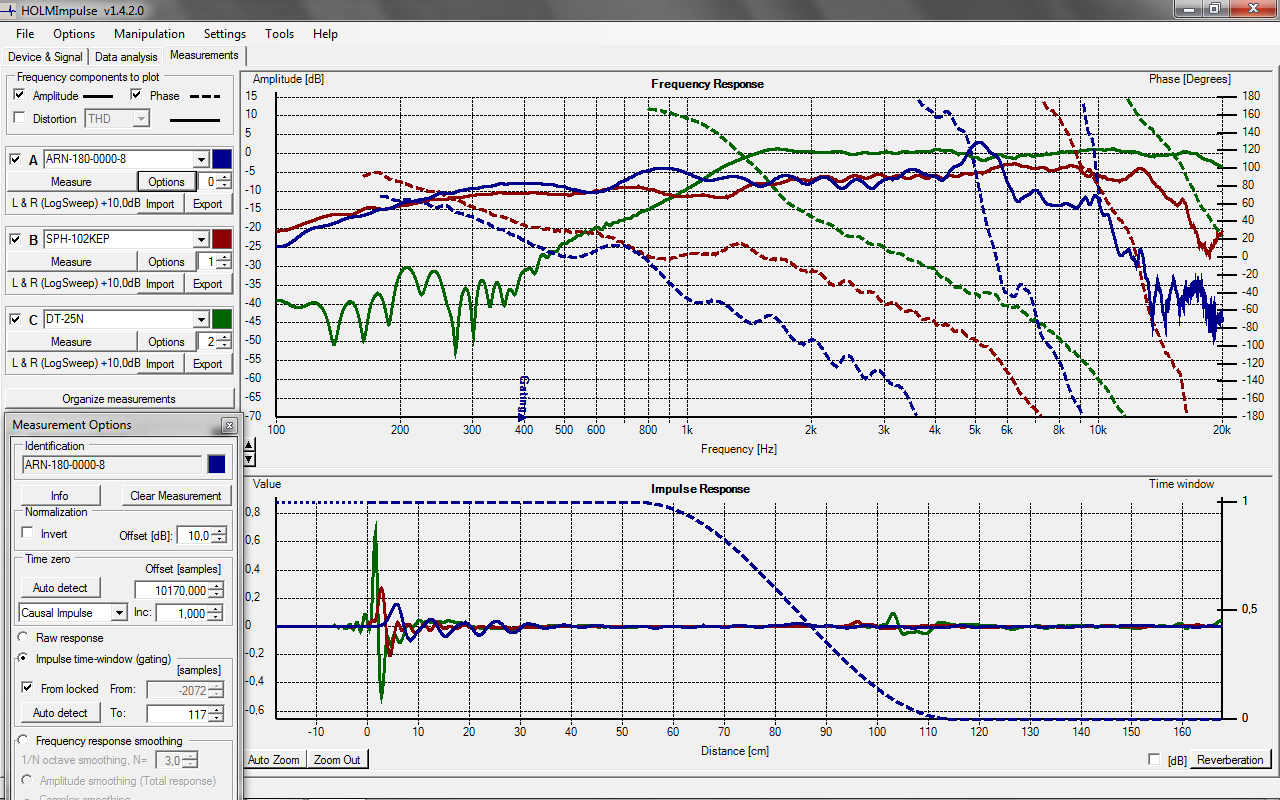This screenshot has width=1280, height=800.
Task: Open the ARN-180-0000-8 measurement name dropdown
Action: [x=201, y=159]
